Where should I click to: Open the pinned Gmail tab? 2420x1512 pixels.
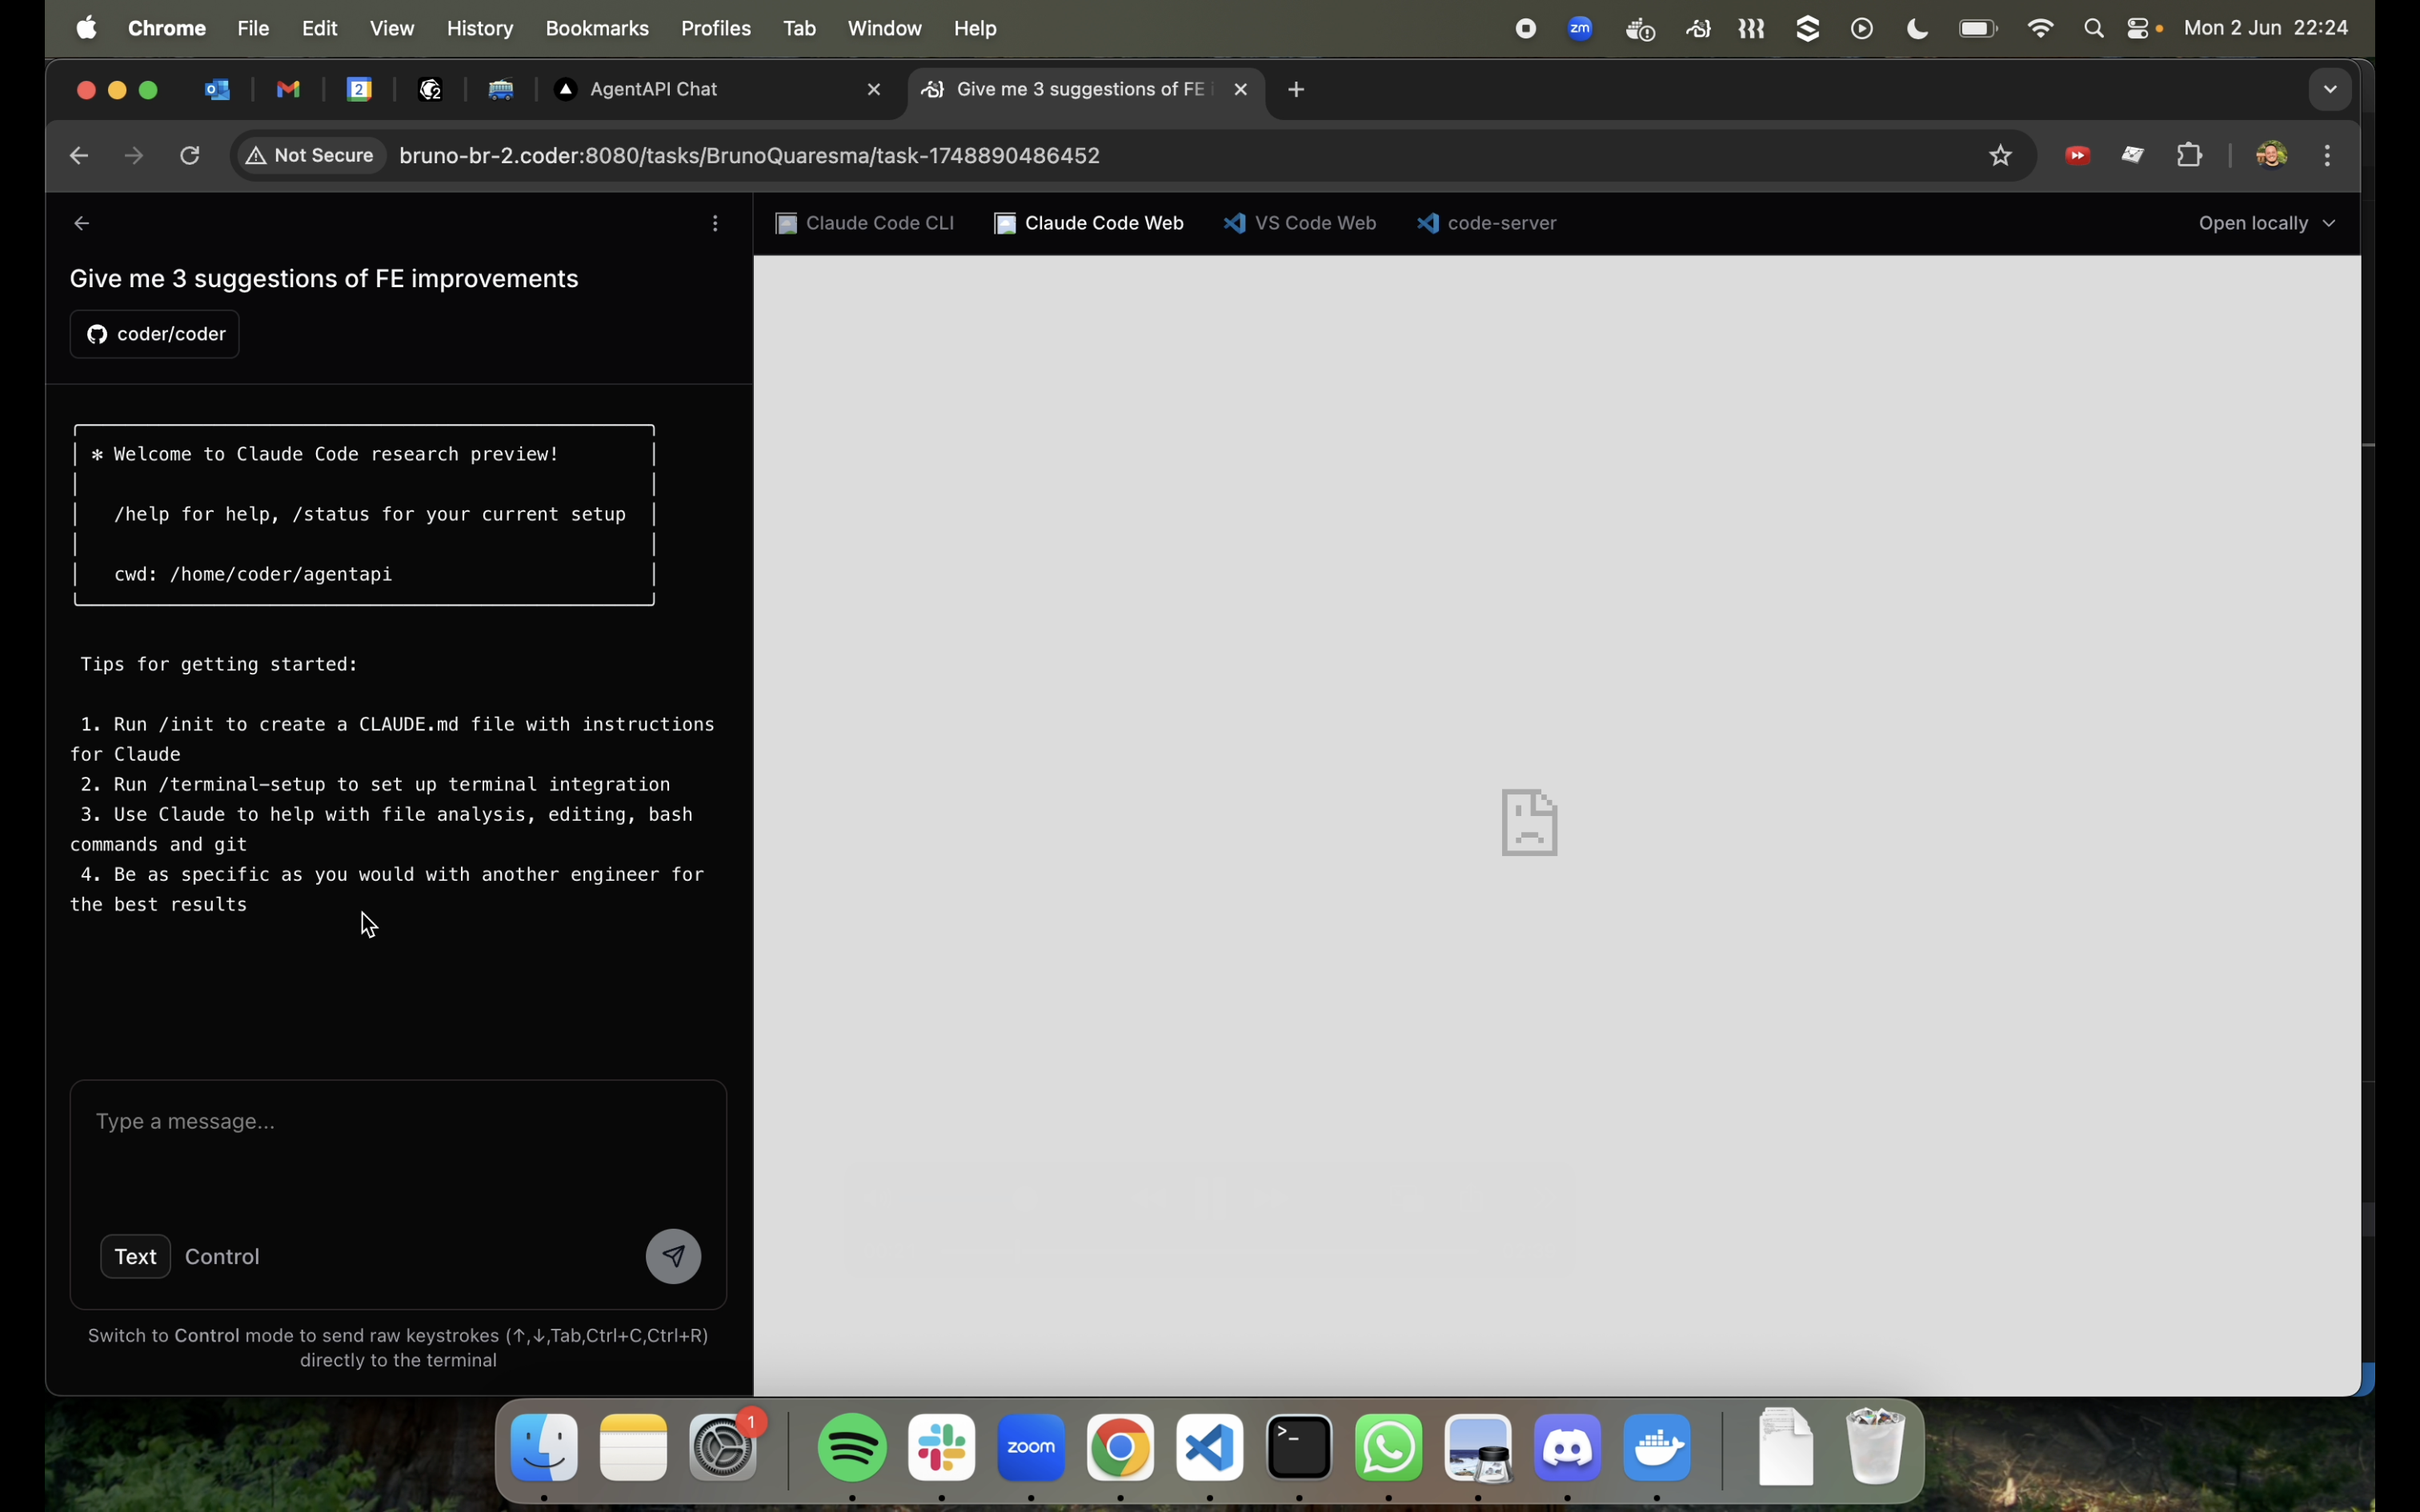point(289,90)
